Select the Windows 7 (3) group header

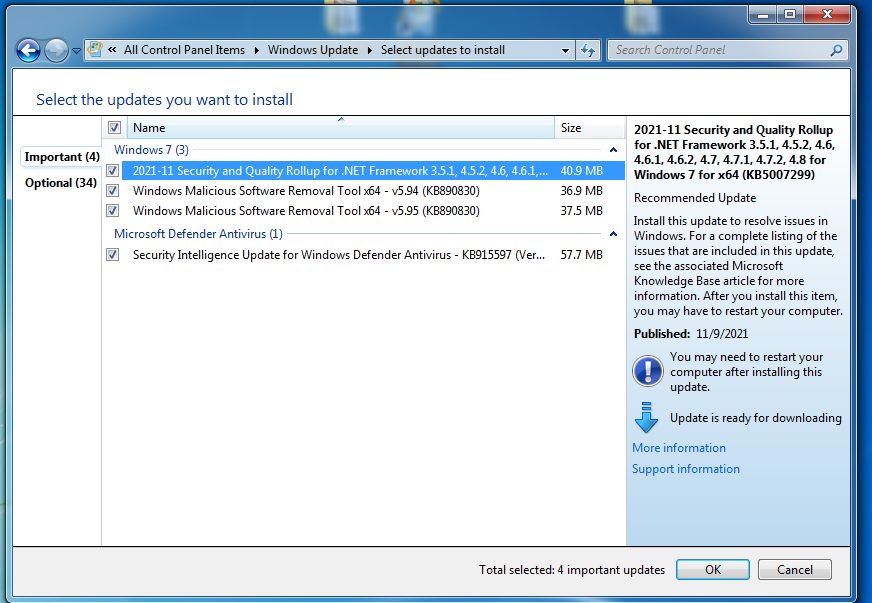pyautogui.click(x=151, y=150)
